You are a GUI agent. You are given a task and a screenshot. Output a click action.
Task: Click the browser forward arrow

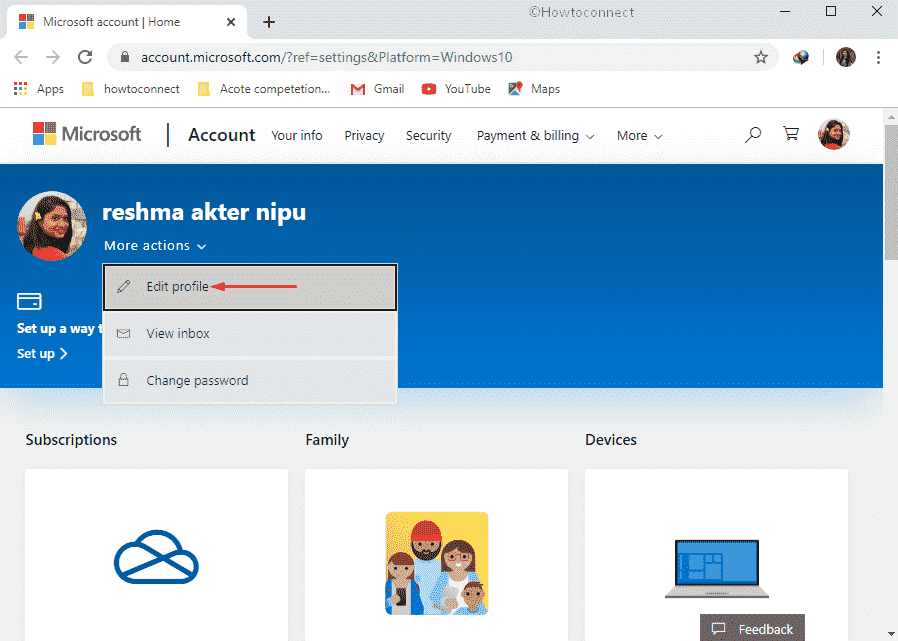tap(53, 57)
